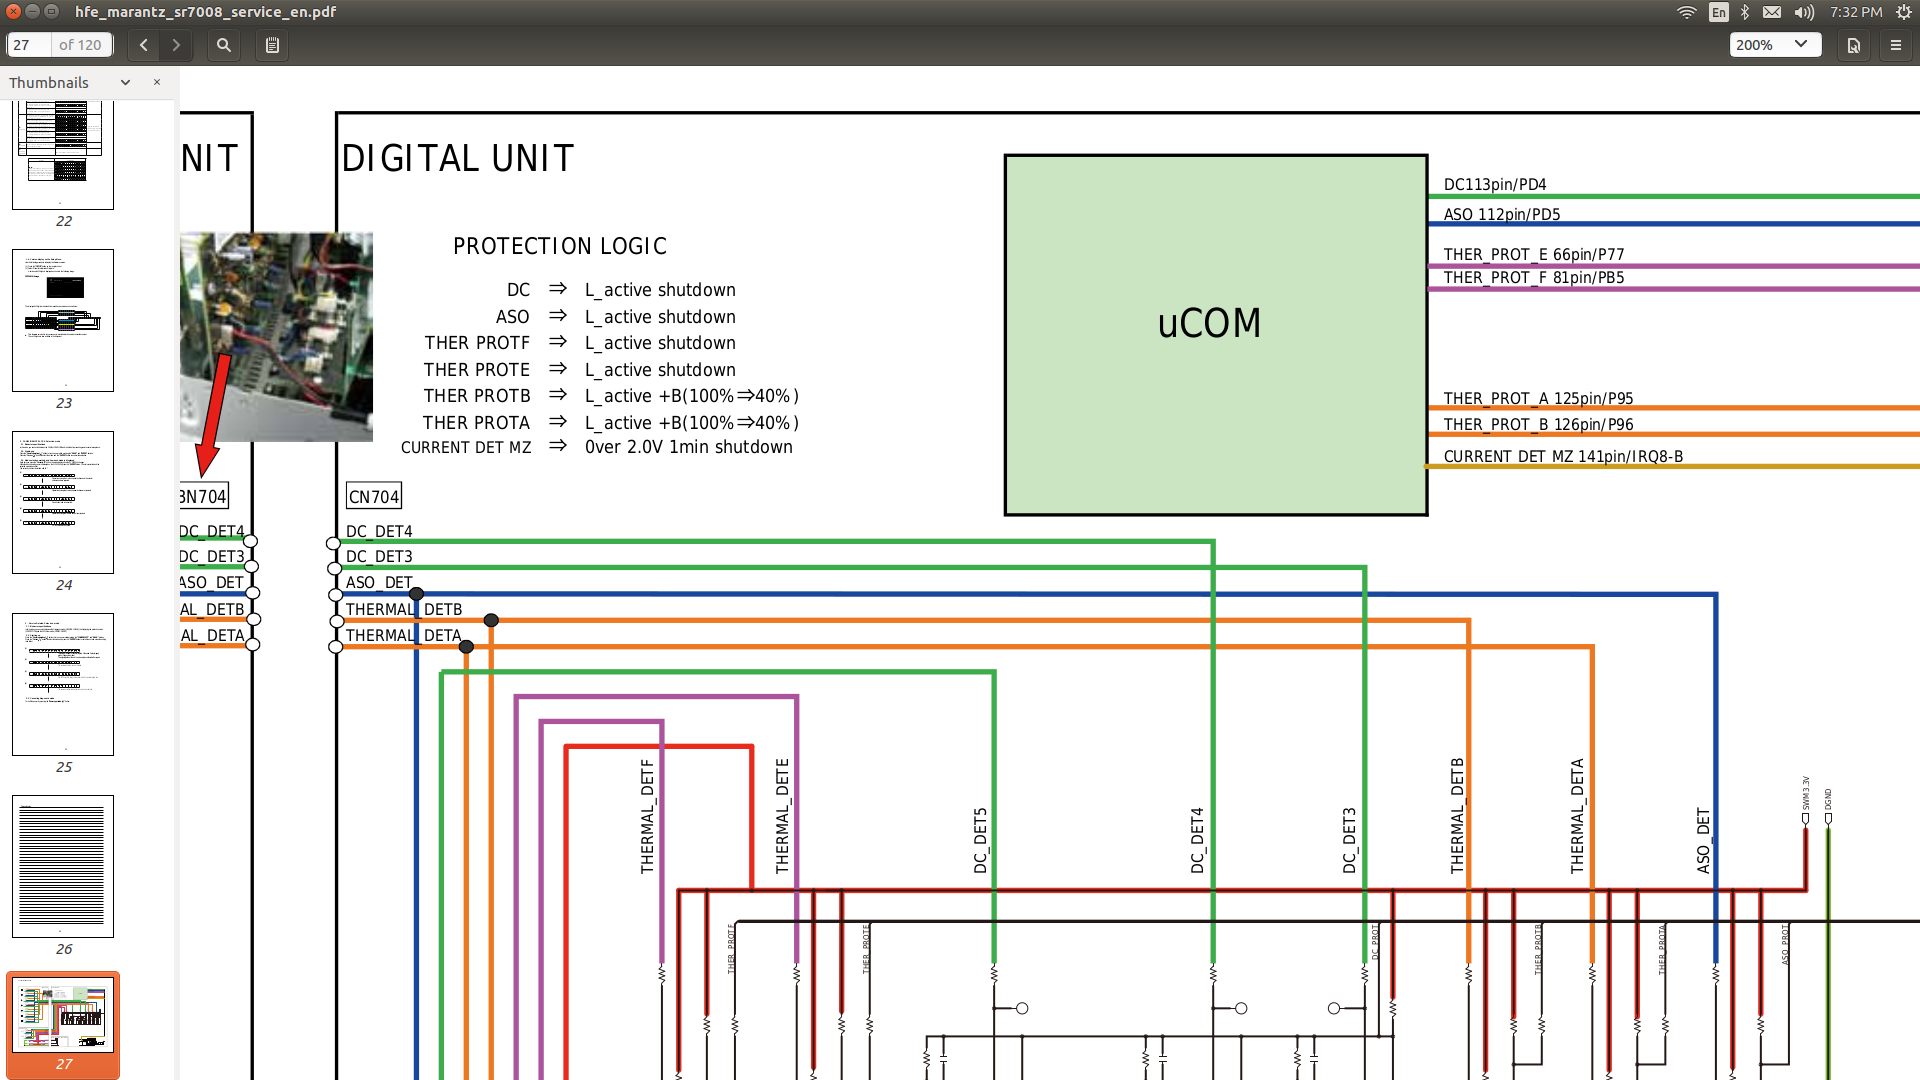This screenshot has height=1080, width=1920.
Task: Select page 26 thumbnail
Action: (63, 866)
